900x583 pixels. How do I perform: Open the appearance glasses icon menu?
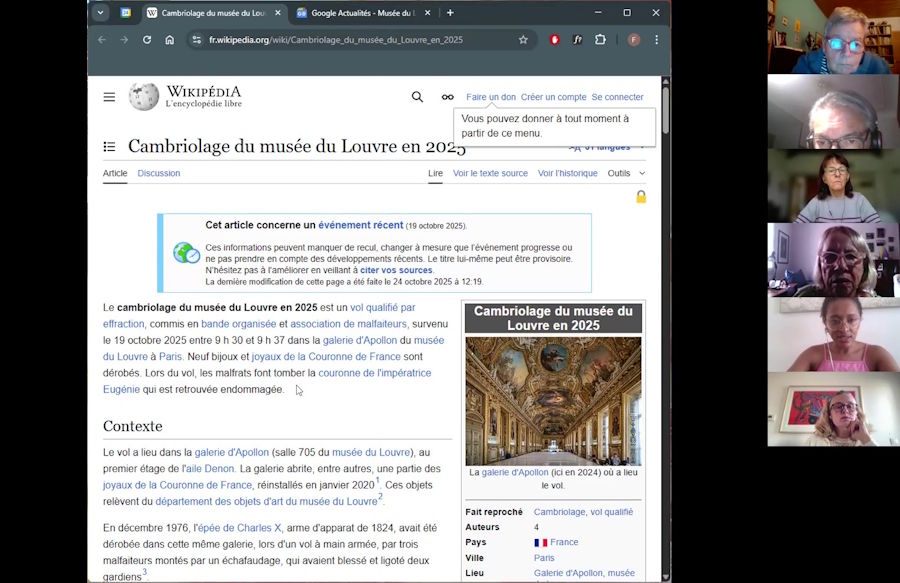click(x=447, y=97)
